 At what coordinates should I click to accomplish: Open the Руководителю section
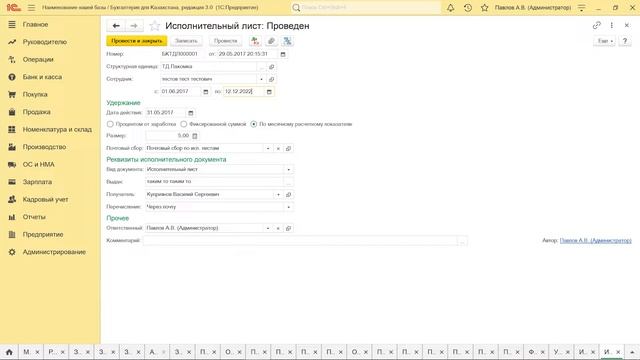44,42
